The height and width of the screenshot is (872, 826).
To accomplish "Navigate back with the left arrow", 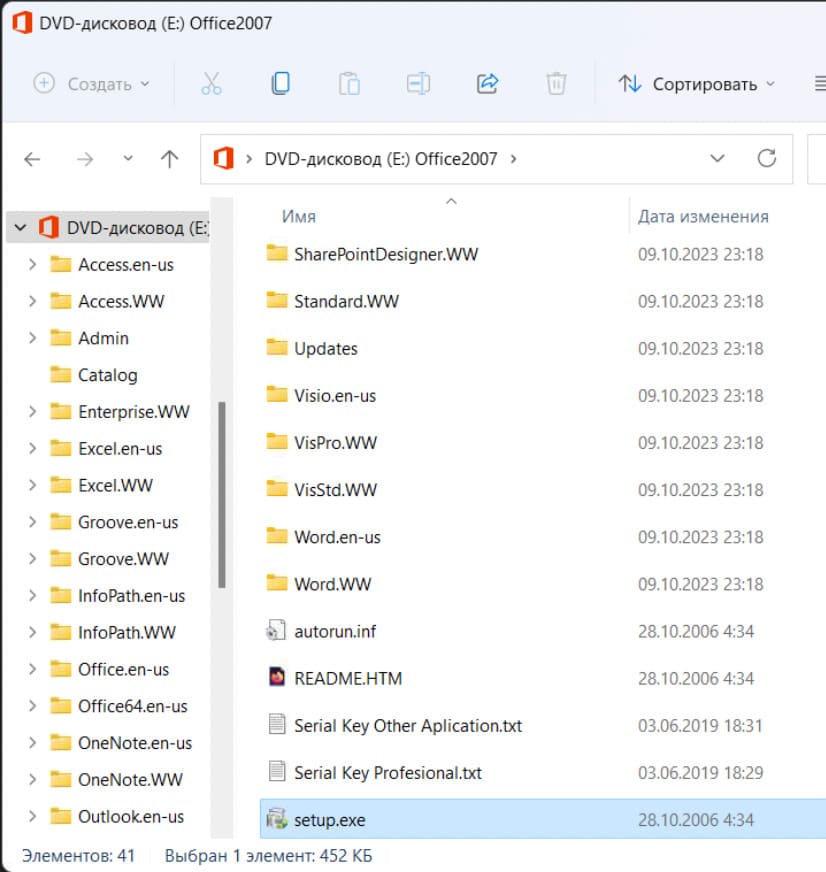I will [33, 159].
